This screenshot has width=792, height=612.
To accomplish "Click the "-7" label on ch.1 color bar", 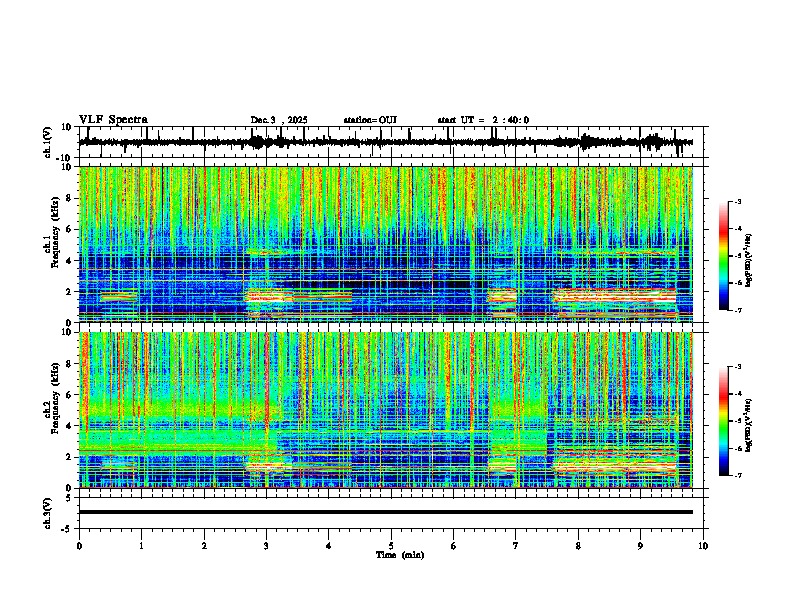I will (737, 311).
